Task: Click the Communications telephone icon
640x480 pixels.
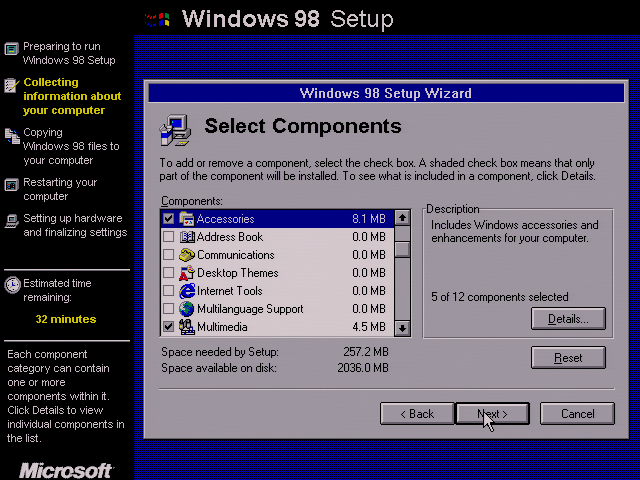Action: (187, 255)
